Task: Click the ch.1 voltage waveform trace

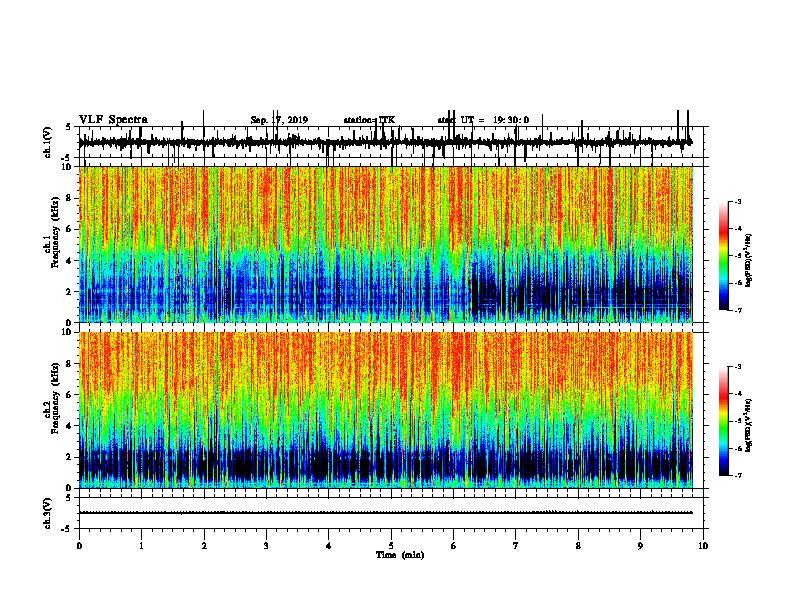Action: click(386, 142)
